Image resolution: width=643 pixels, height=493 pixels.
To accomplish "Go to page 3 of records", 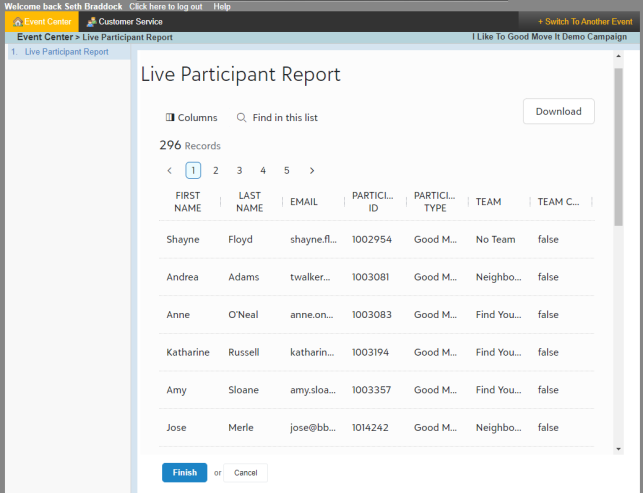I will [x=239, y=171].
